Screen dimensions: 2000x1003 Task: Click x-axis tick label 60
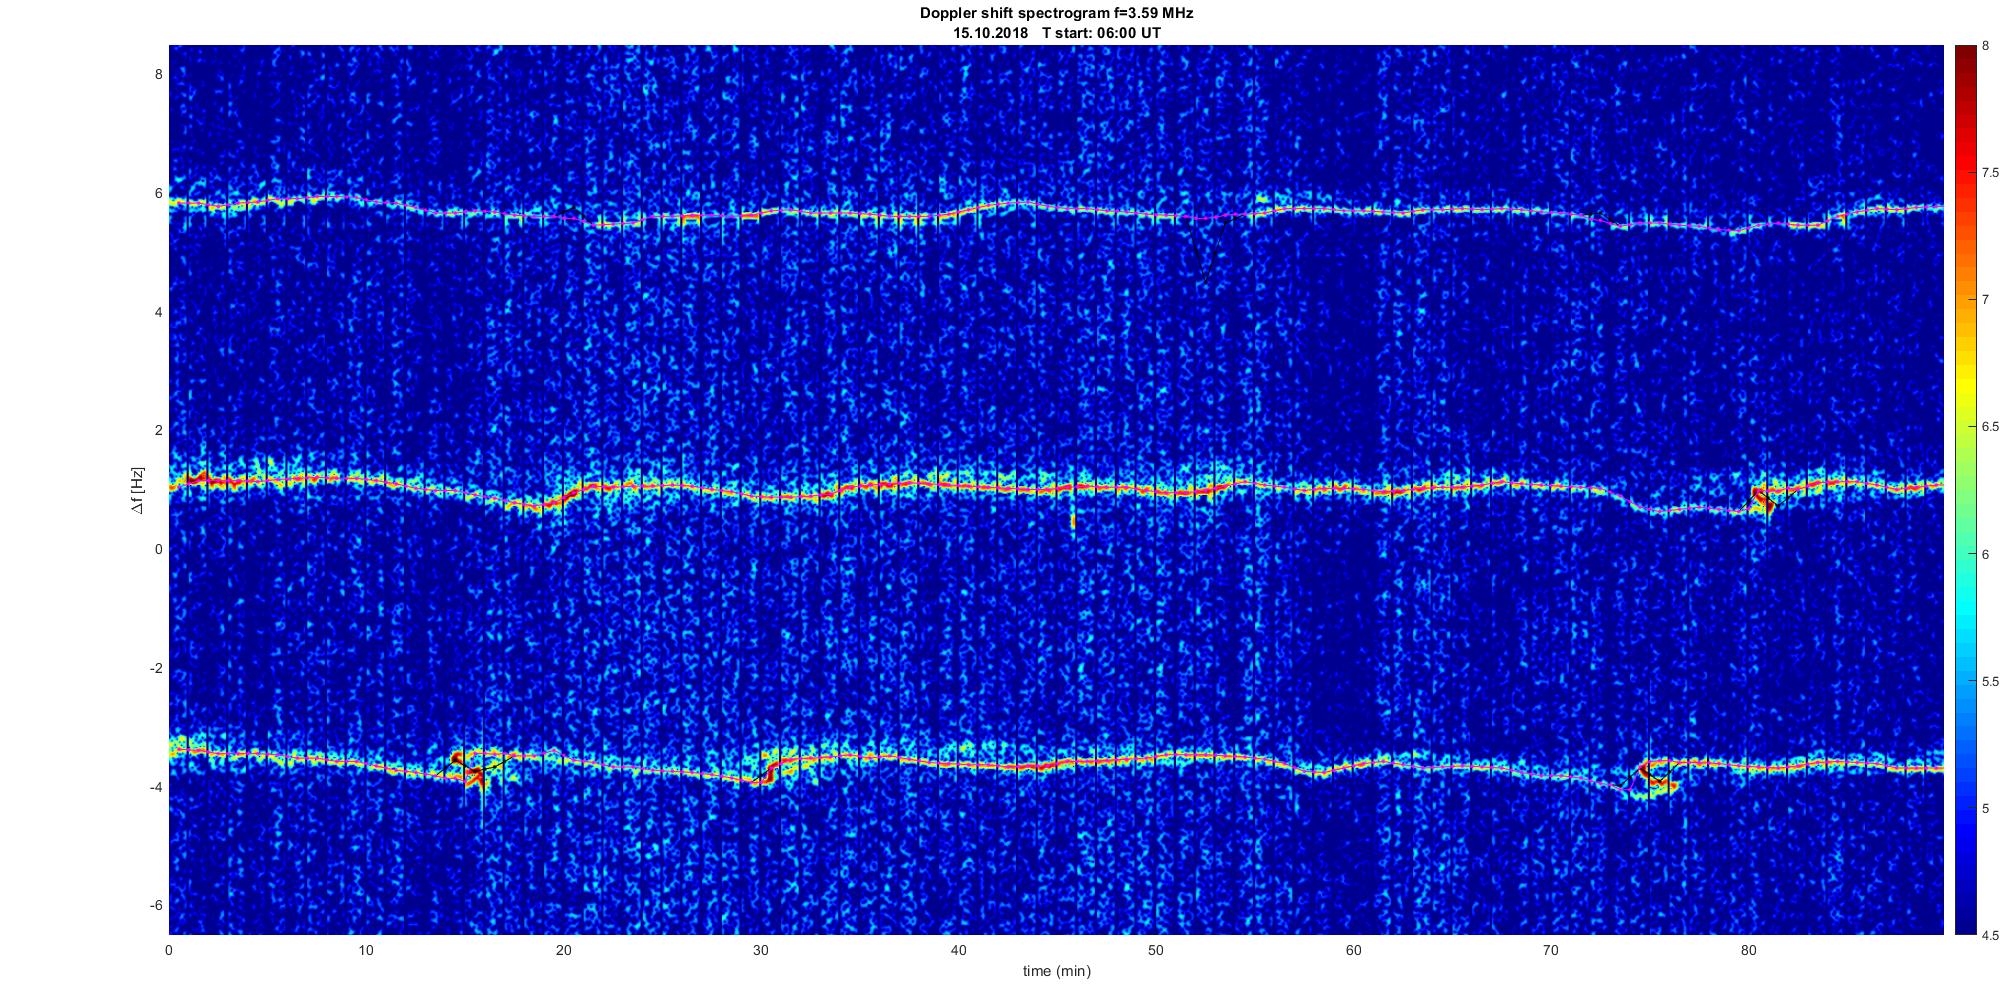click(x=1353, y=950)
